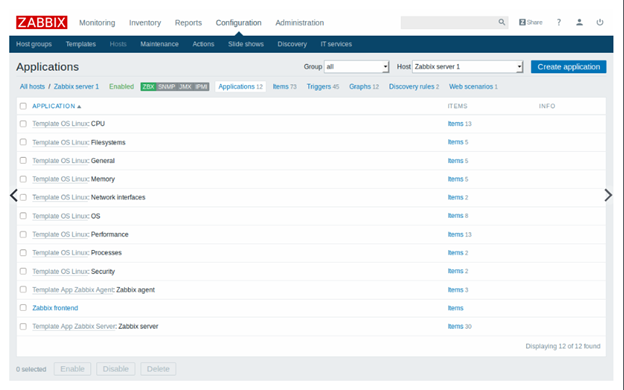Check the Filesystems application checkbox
Screen dimensions: 624x390
pyautogui.click(x=23, y=142)
